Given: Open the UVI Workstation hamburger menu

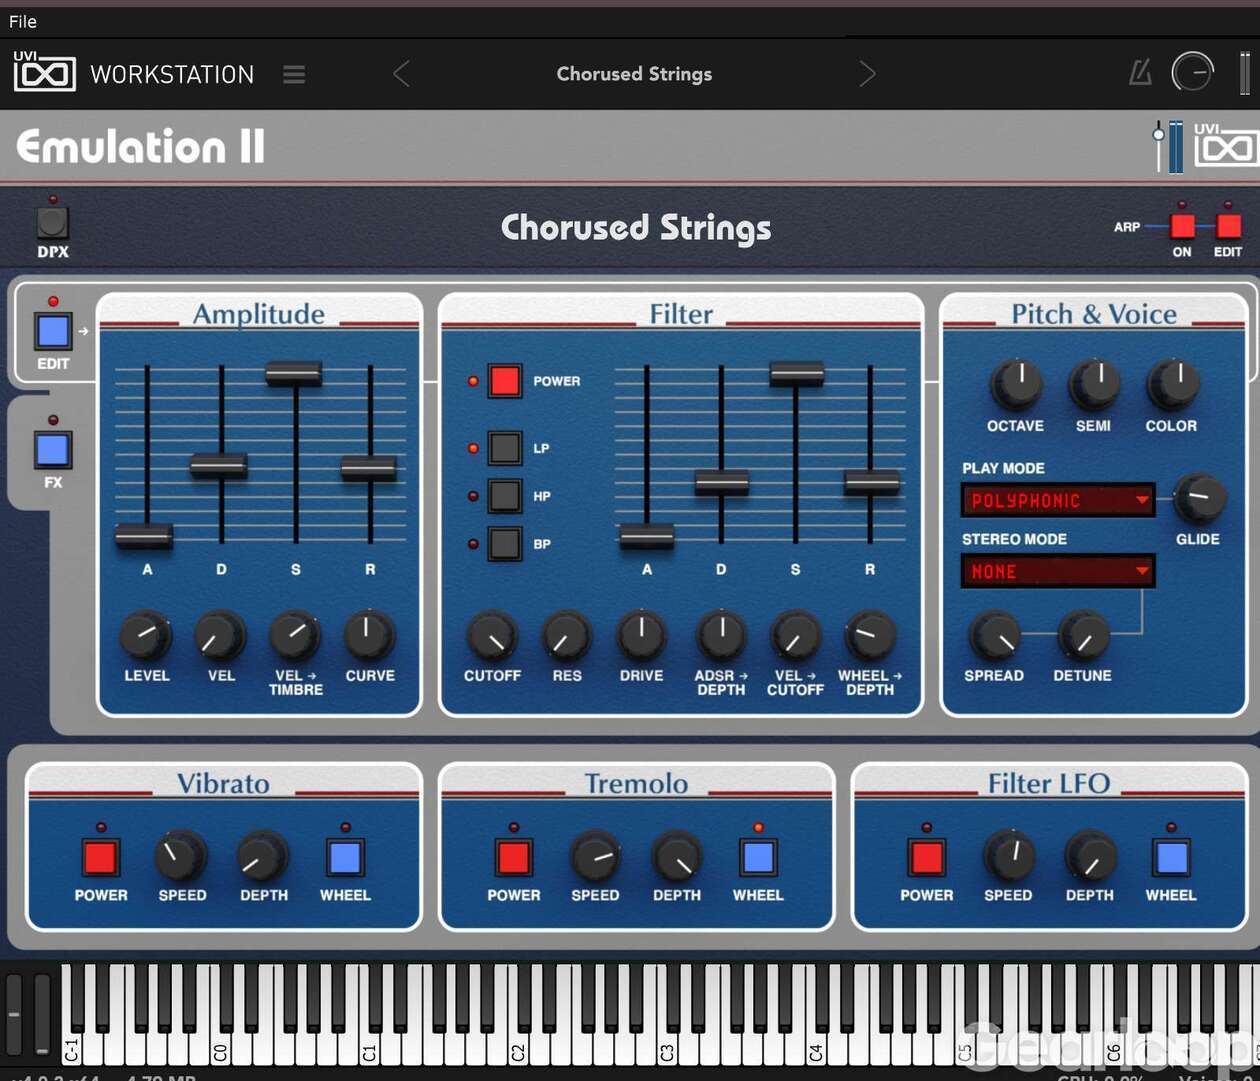Looking at the screenshot, I should click(x=294, y=75).
